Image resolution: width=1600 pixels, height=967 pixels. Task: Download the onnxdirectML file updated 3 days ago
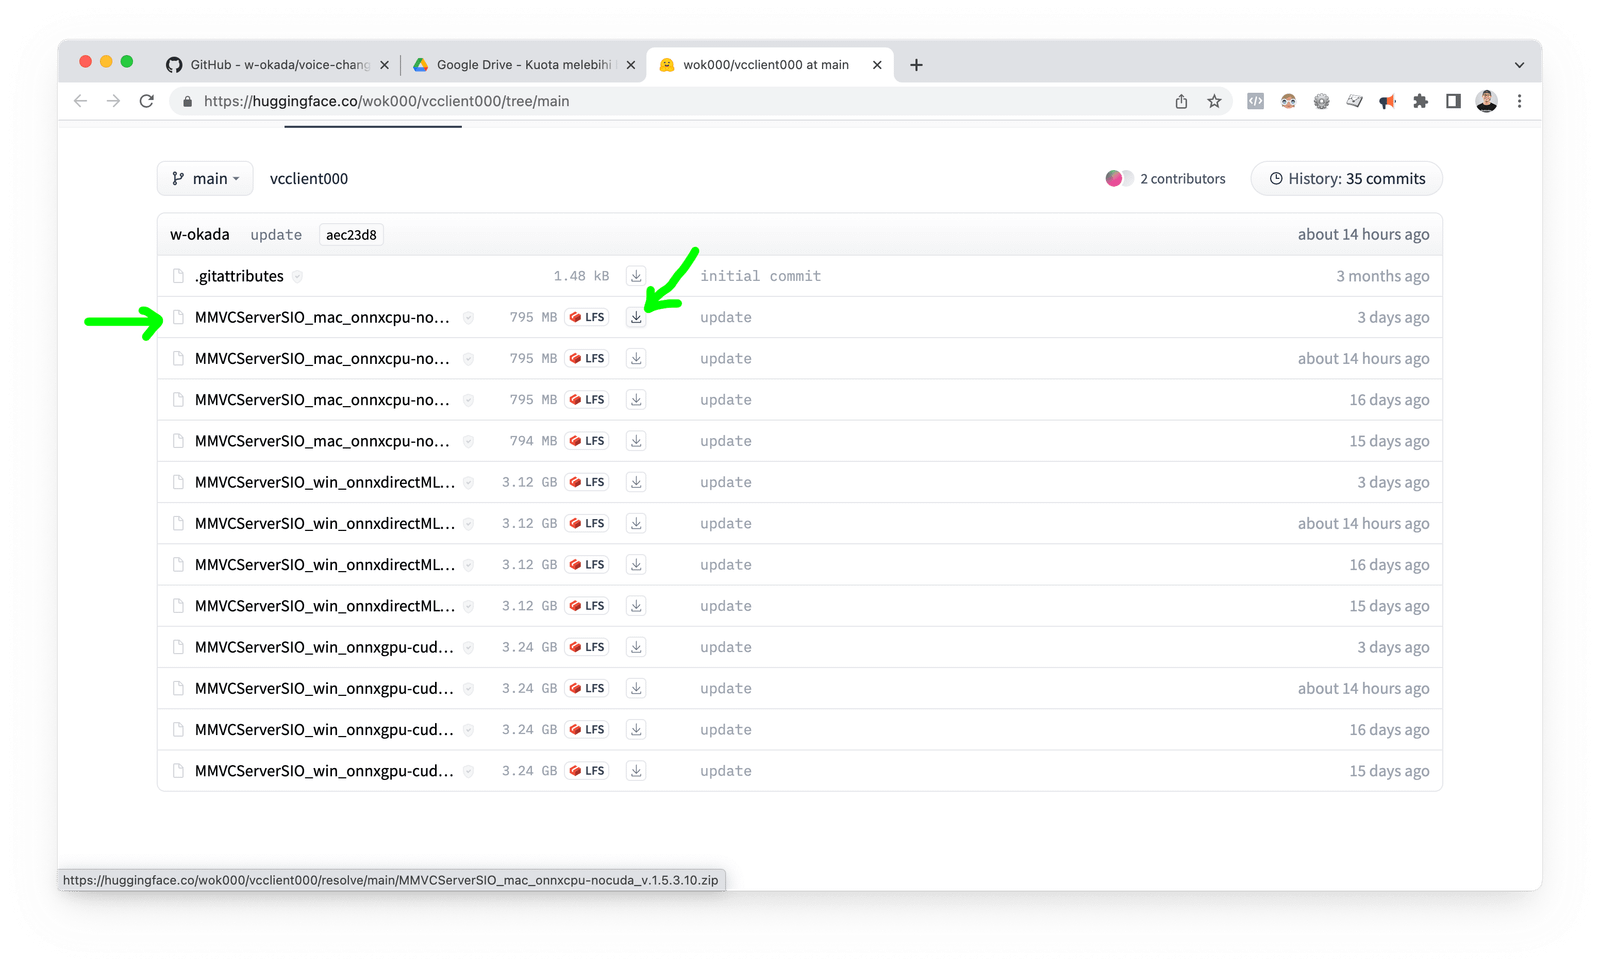point(636,482)
